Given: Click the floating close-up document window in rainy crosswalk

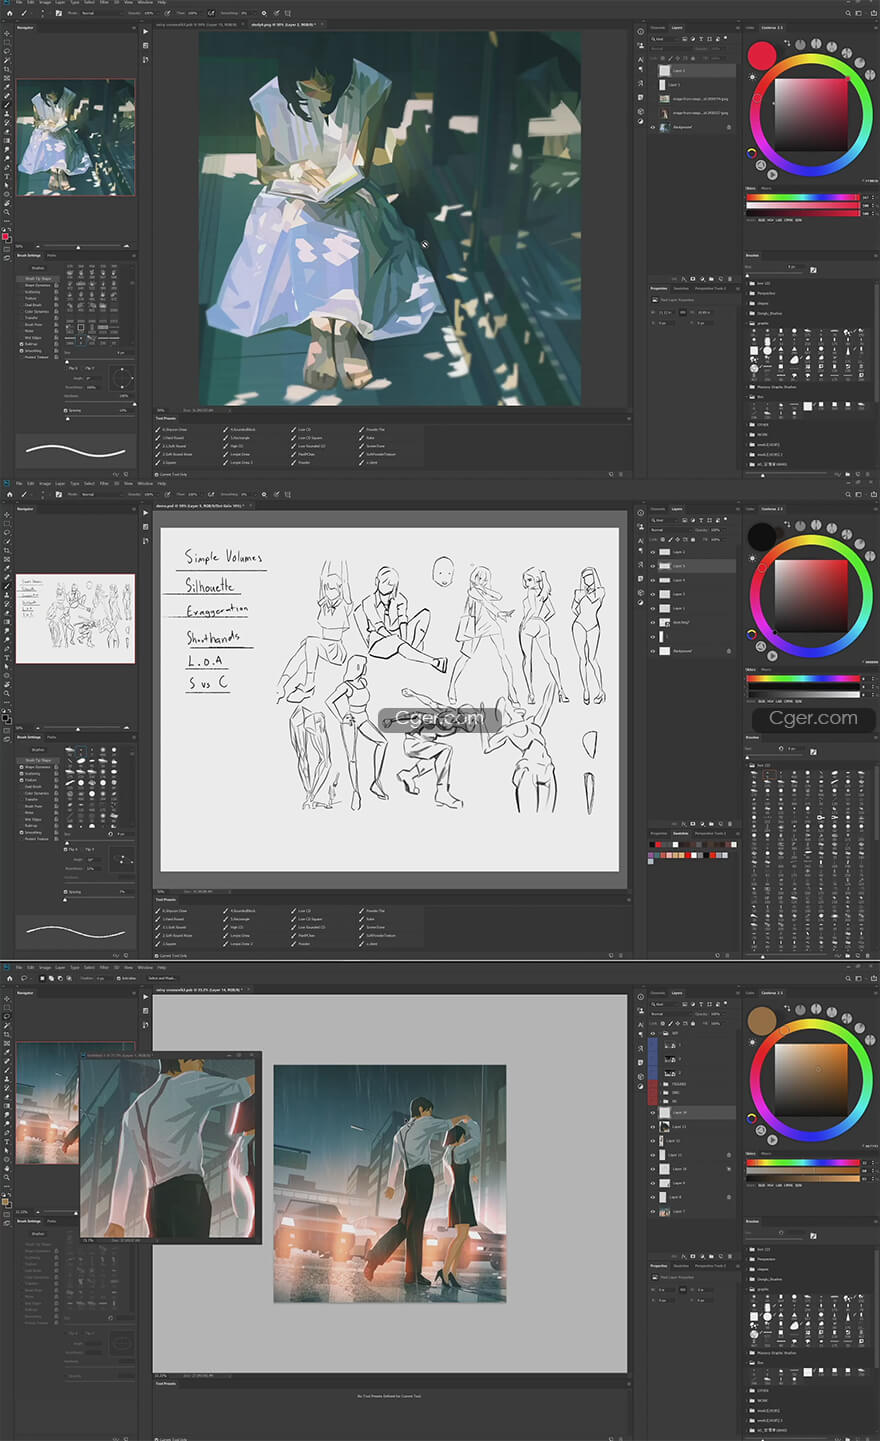Looking at the screenshot, I should 170,1146.
